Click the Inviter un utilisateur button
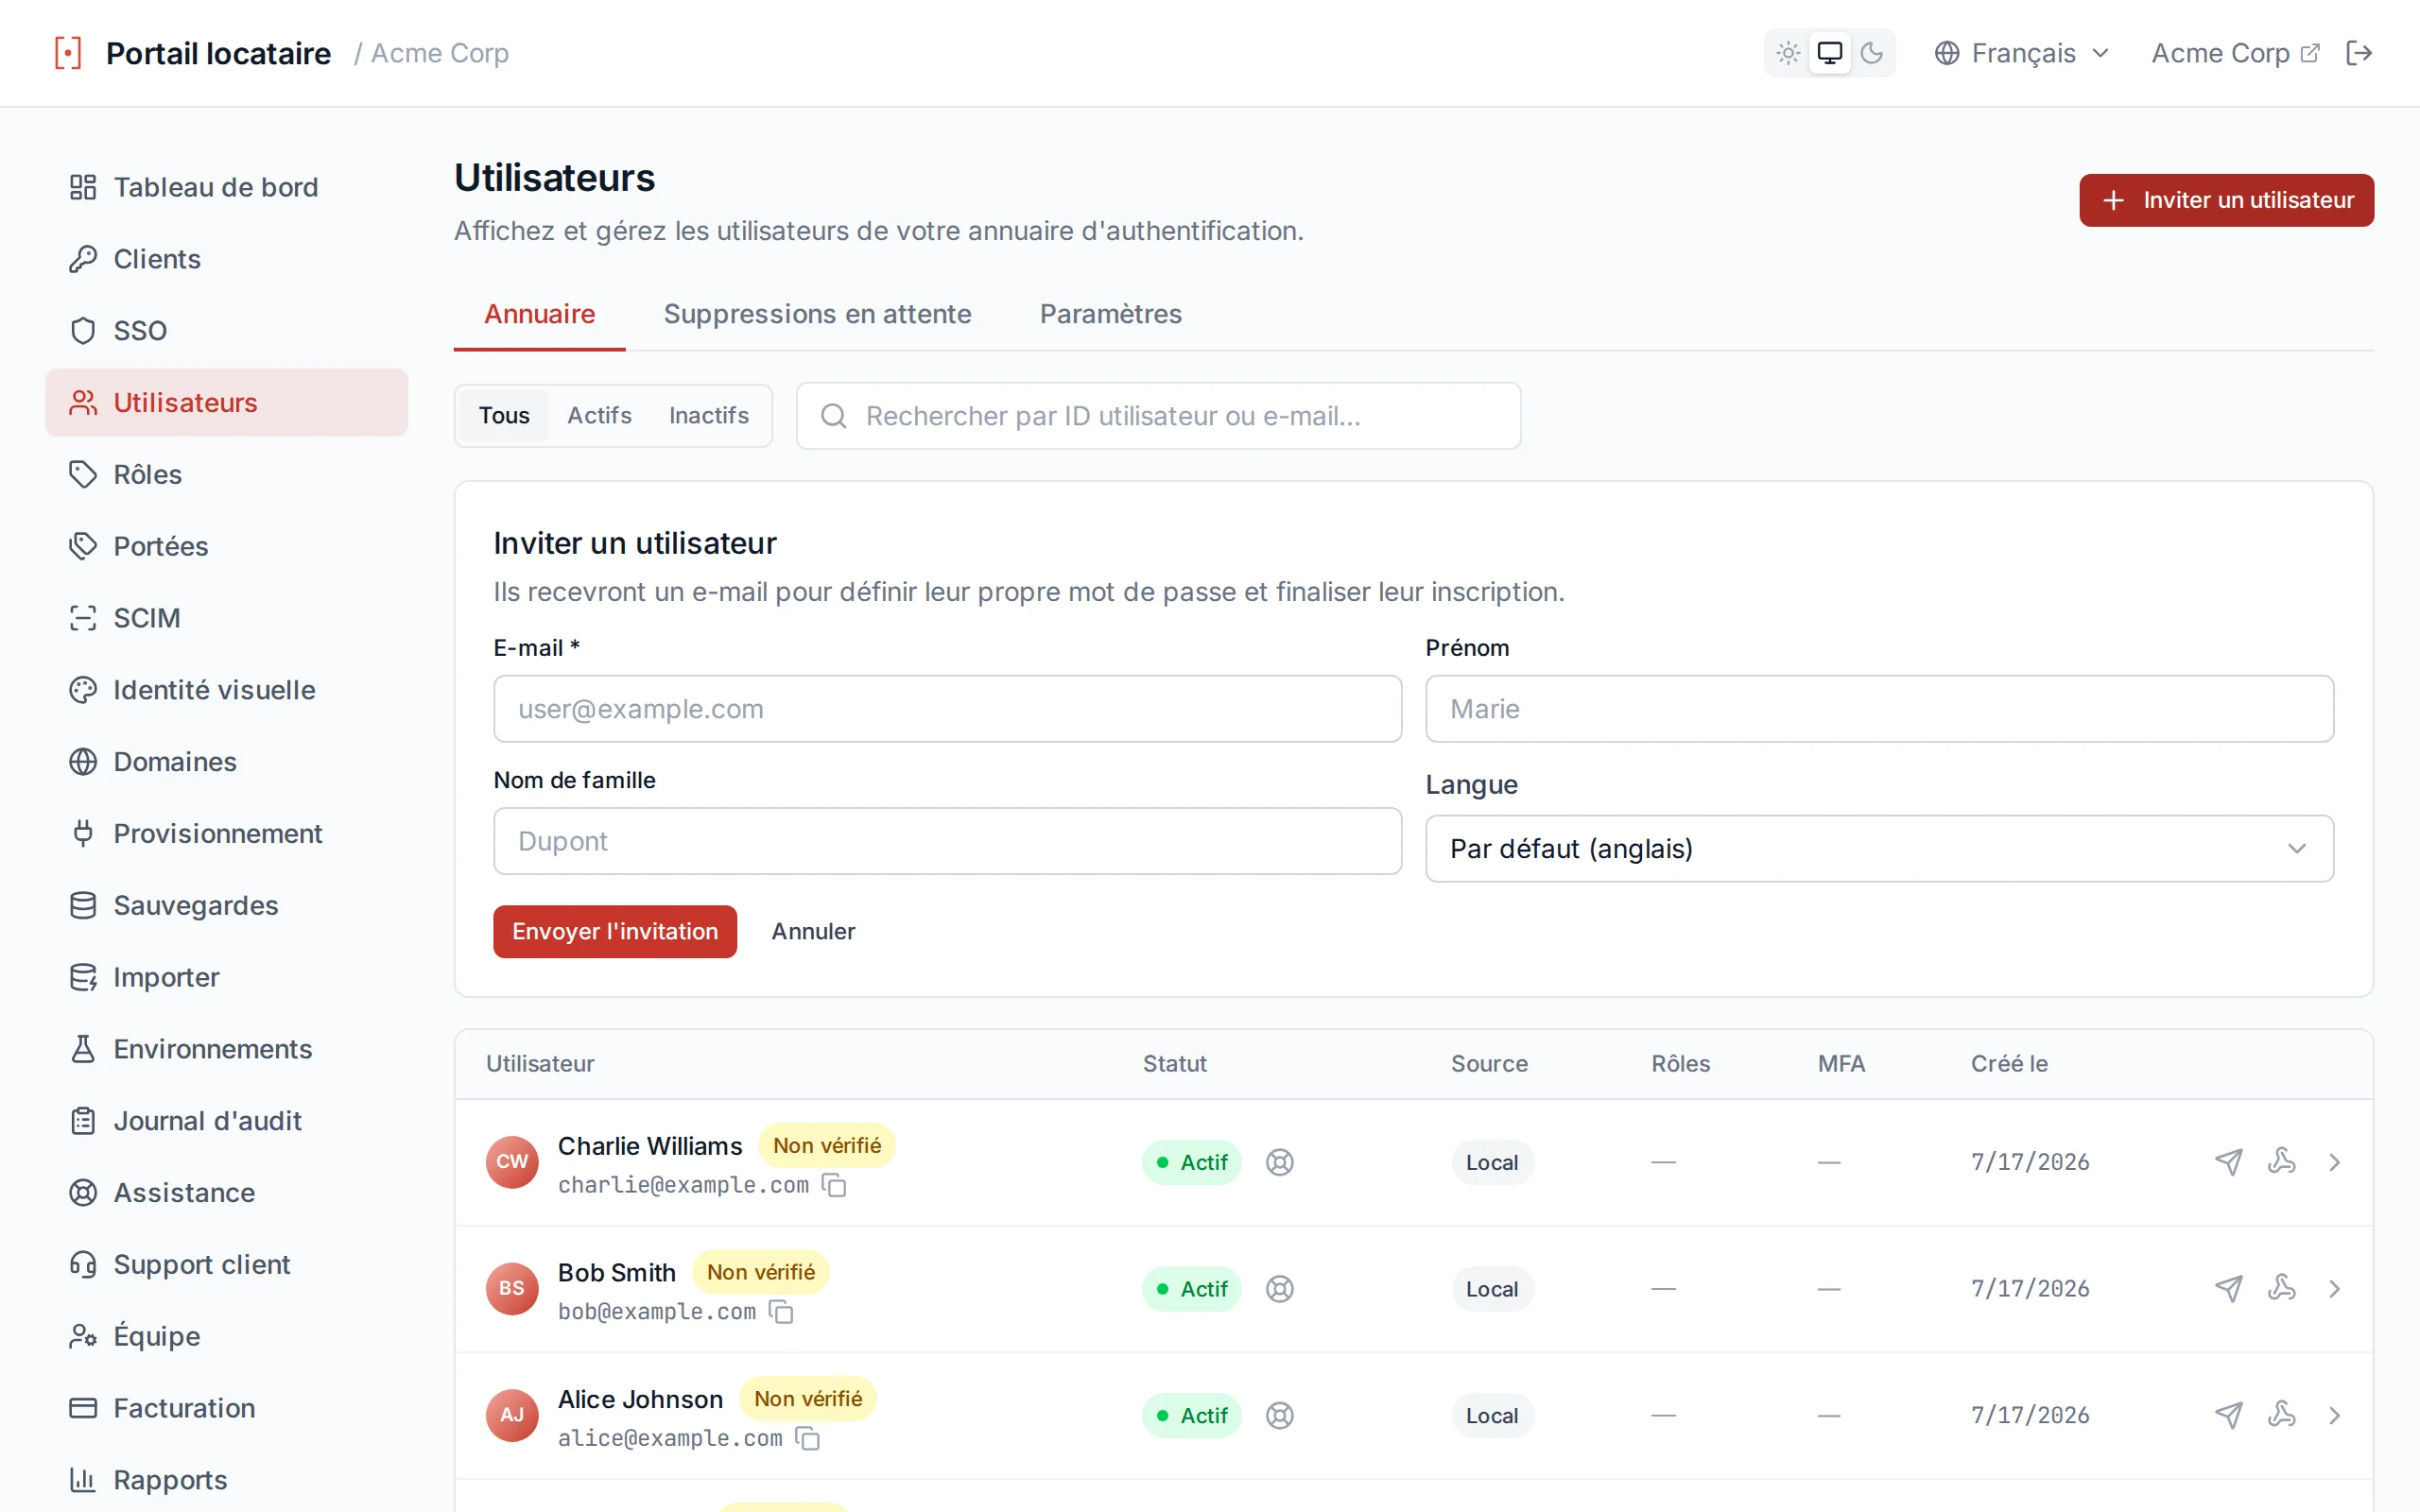This screenshot has width=2420, height=1512. pyautogui.click(x=2226, y=200)
